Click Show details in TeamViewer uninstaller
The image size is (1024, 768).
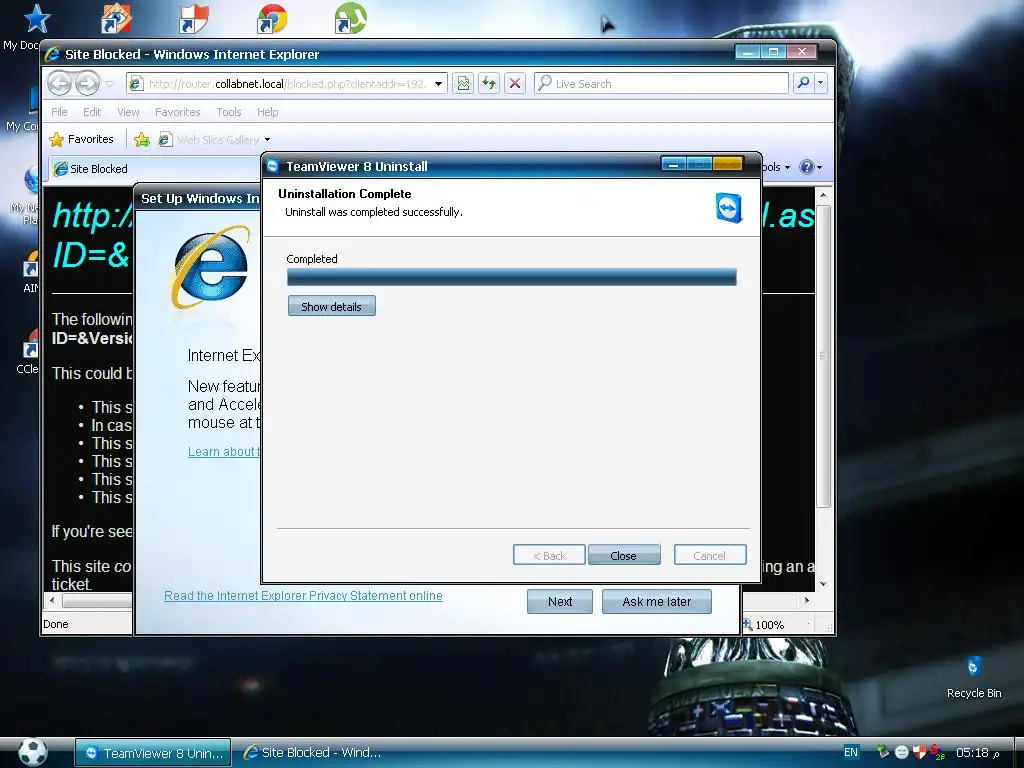[x=332, y=306]
